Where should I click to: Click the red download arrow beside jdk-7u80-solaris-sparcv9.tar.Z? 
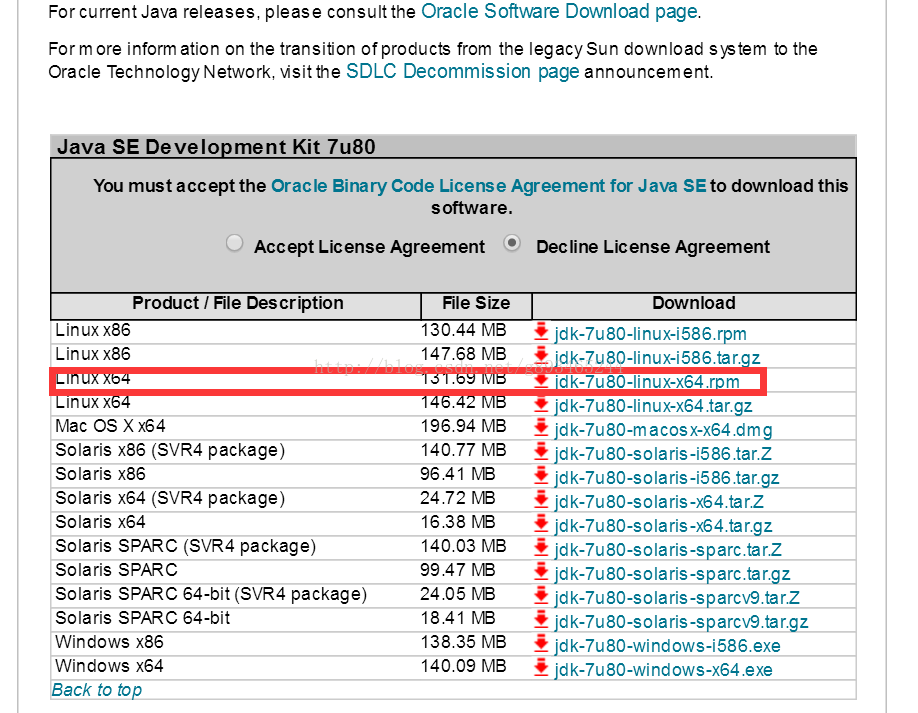[x=541, y=595]
